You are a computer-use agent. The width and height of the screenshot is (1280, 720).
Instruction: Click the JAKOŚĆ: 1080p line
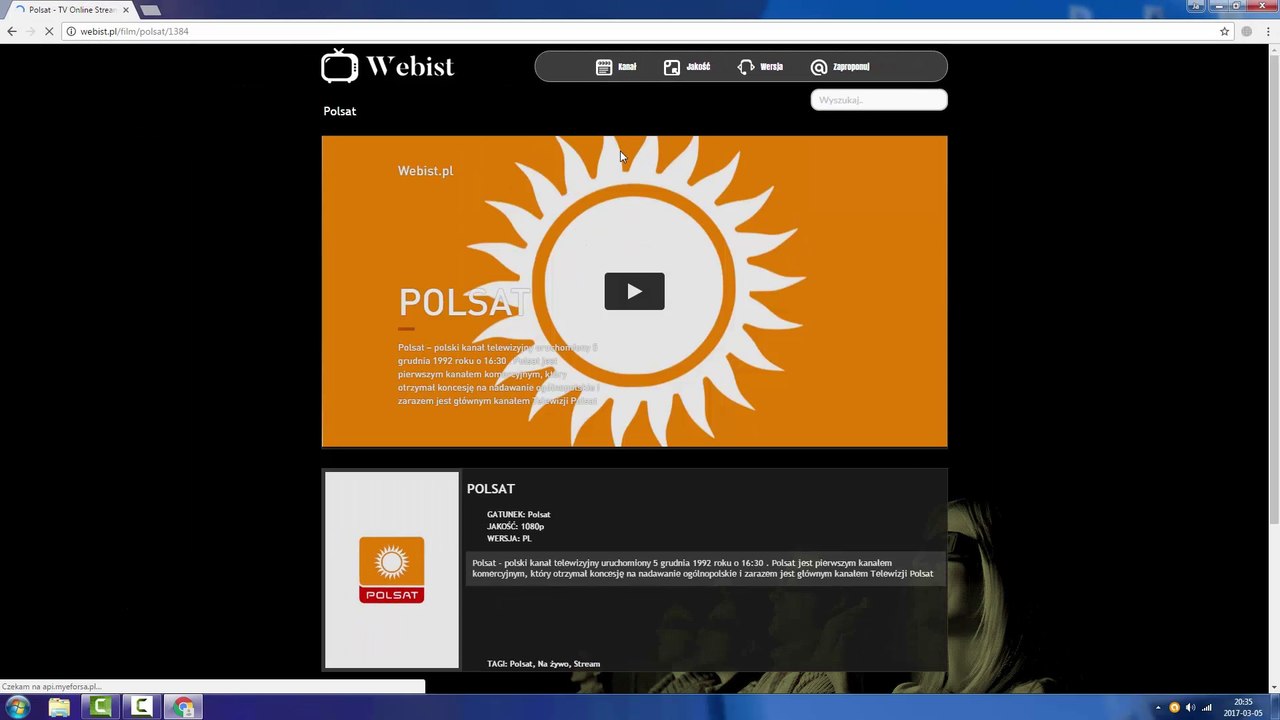516,526
